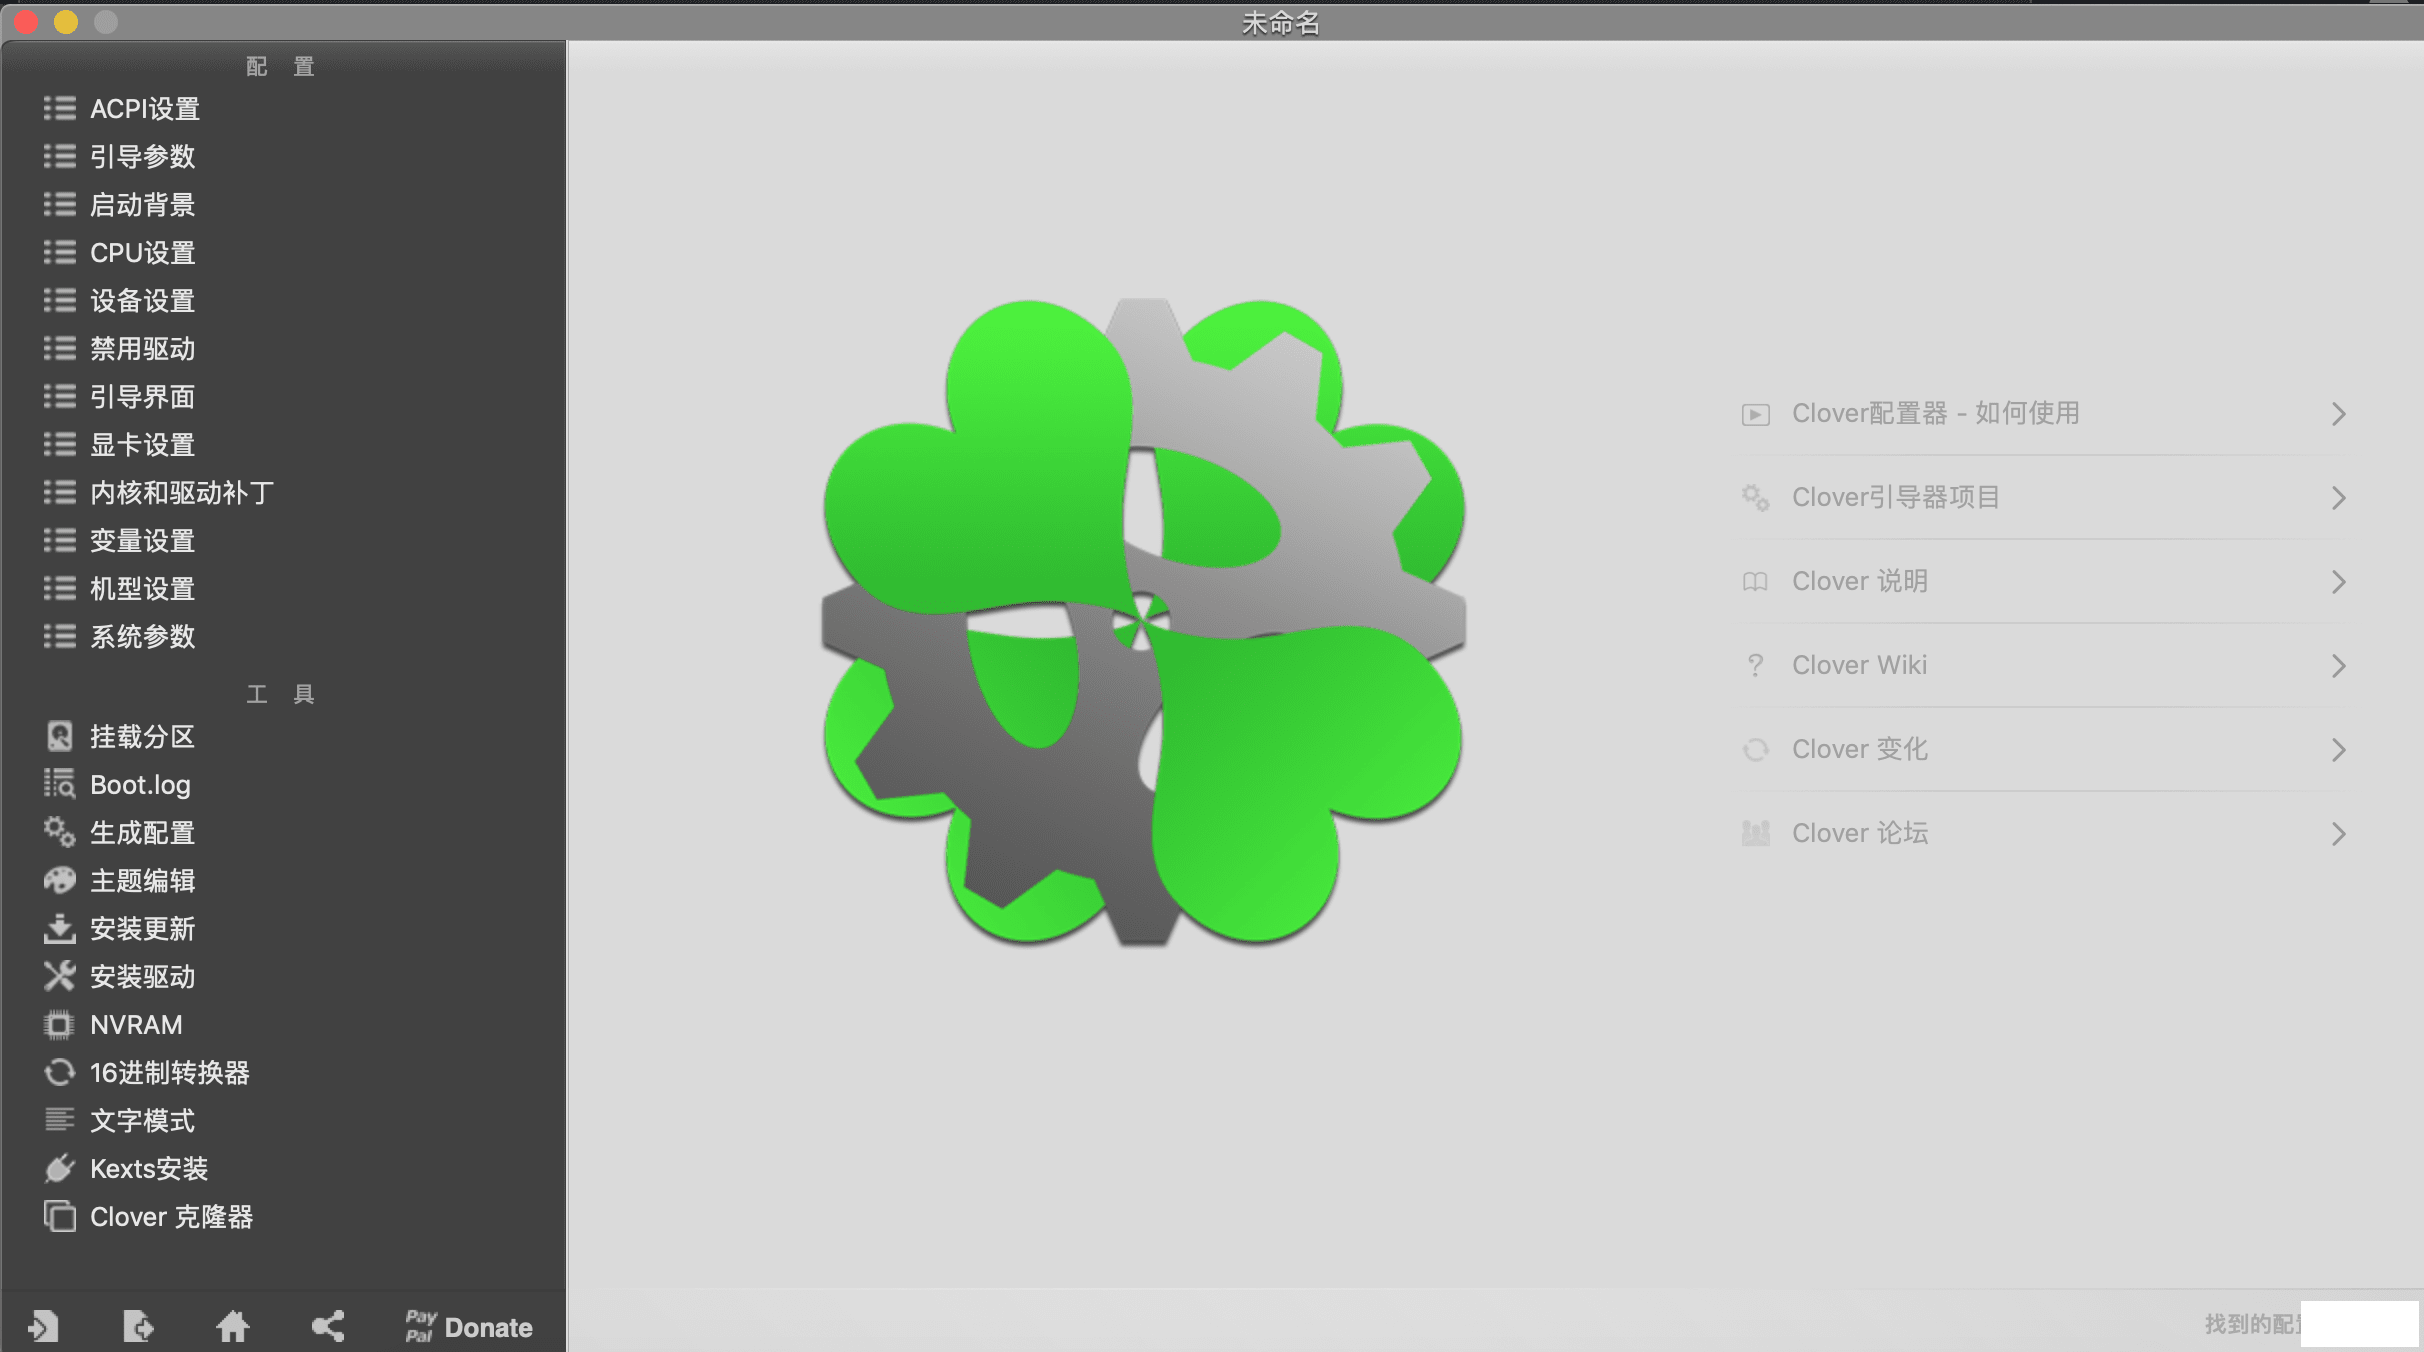Click the 安装更新 download icon
Image resolution: width=2424 pixels, height=1352 pixels.
pos(60,929)
